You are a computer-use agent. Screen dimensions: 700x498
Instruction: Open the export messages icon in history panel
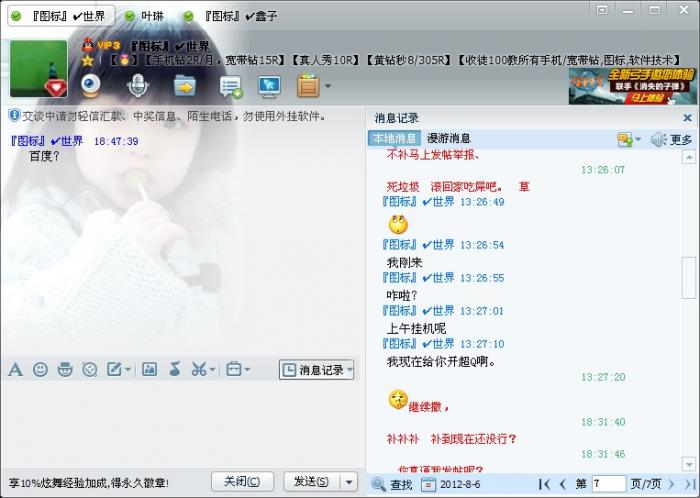(625, 140)
